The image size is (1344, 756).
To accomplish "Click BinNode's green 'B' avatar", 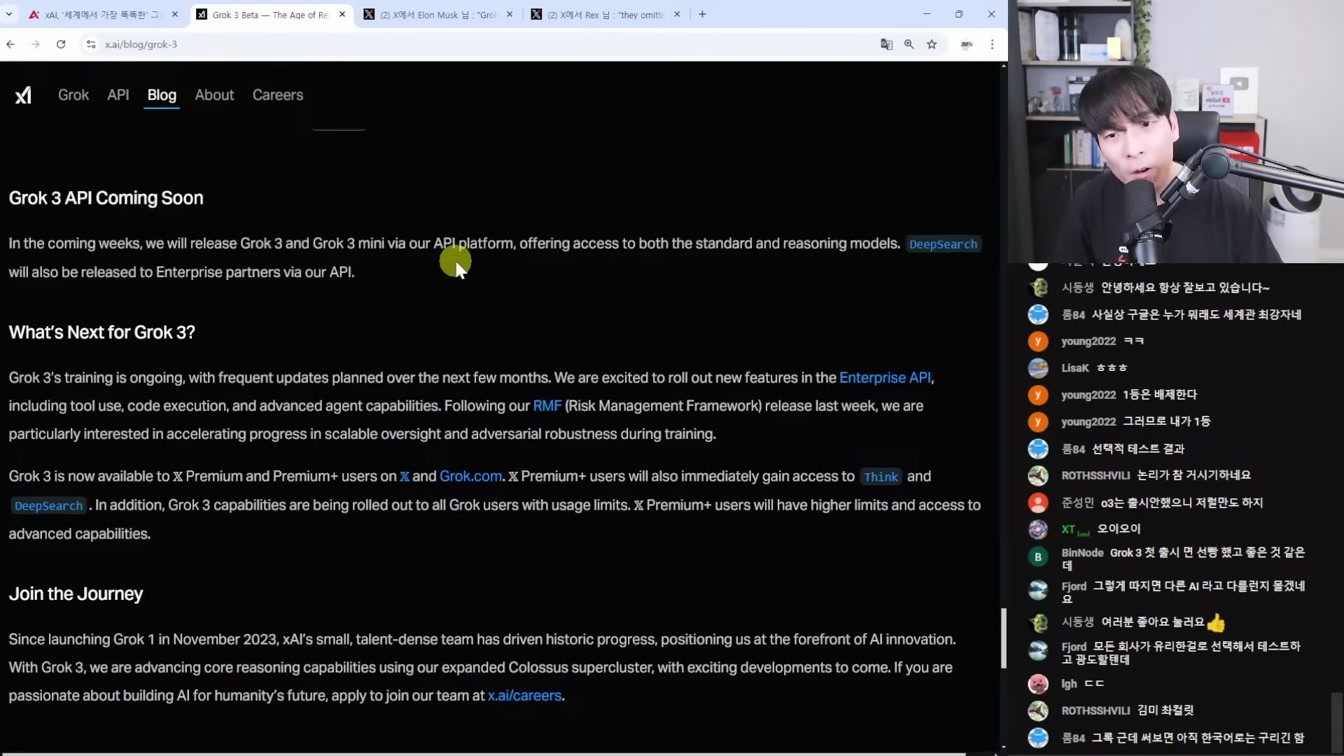I will click(x=1038, y=557).
